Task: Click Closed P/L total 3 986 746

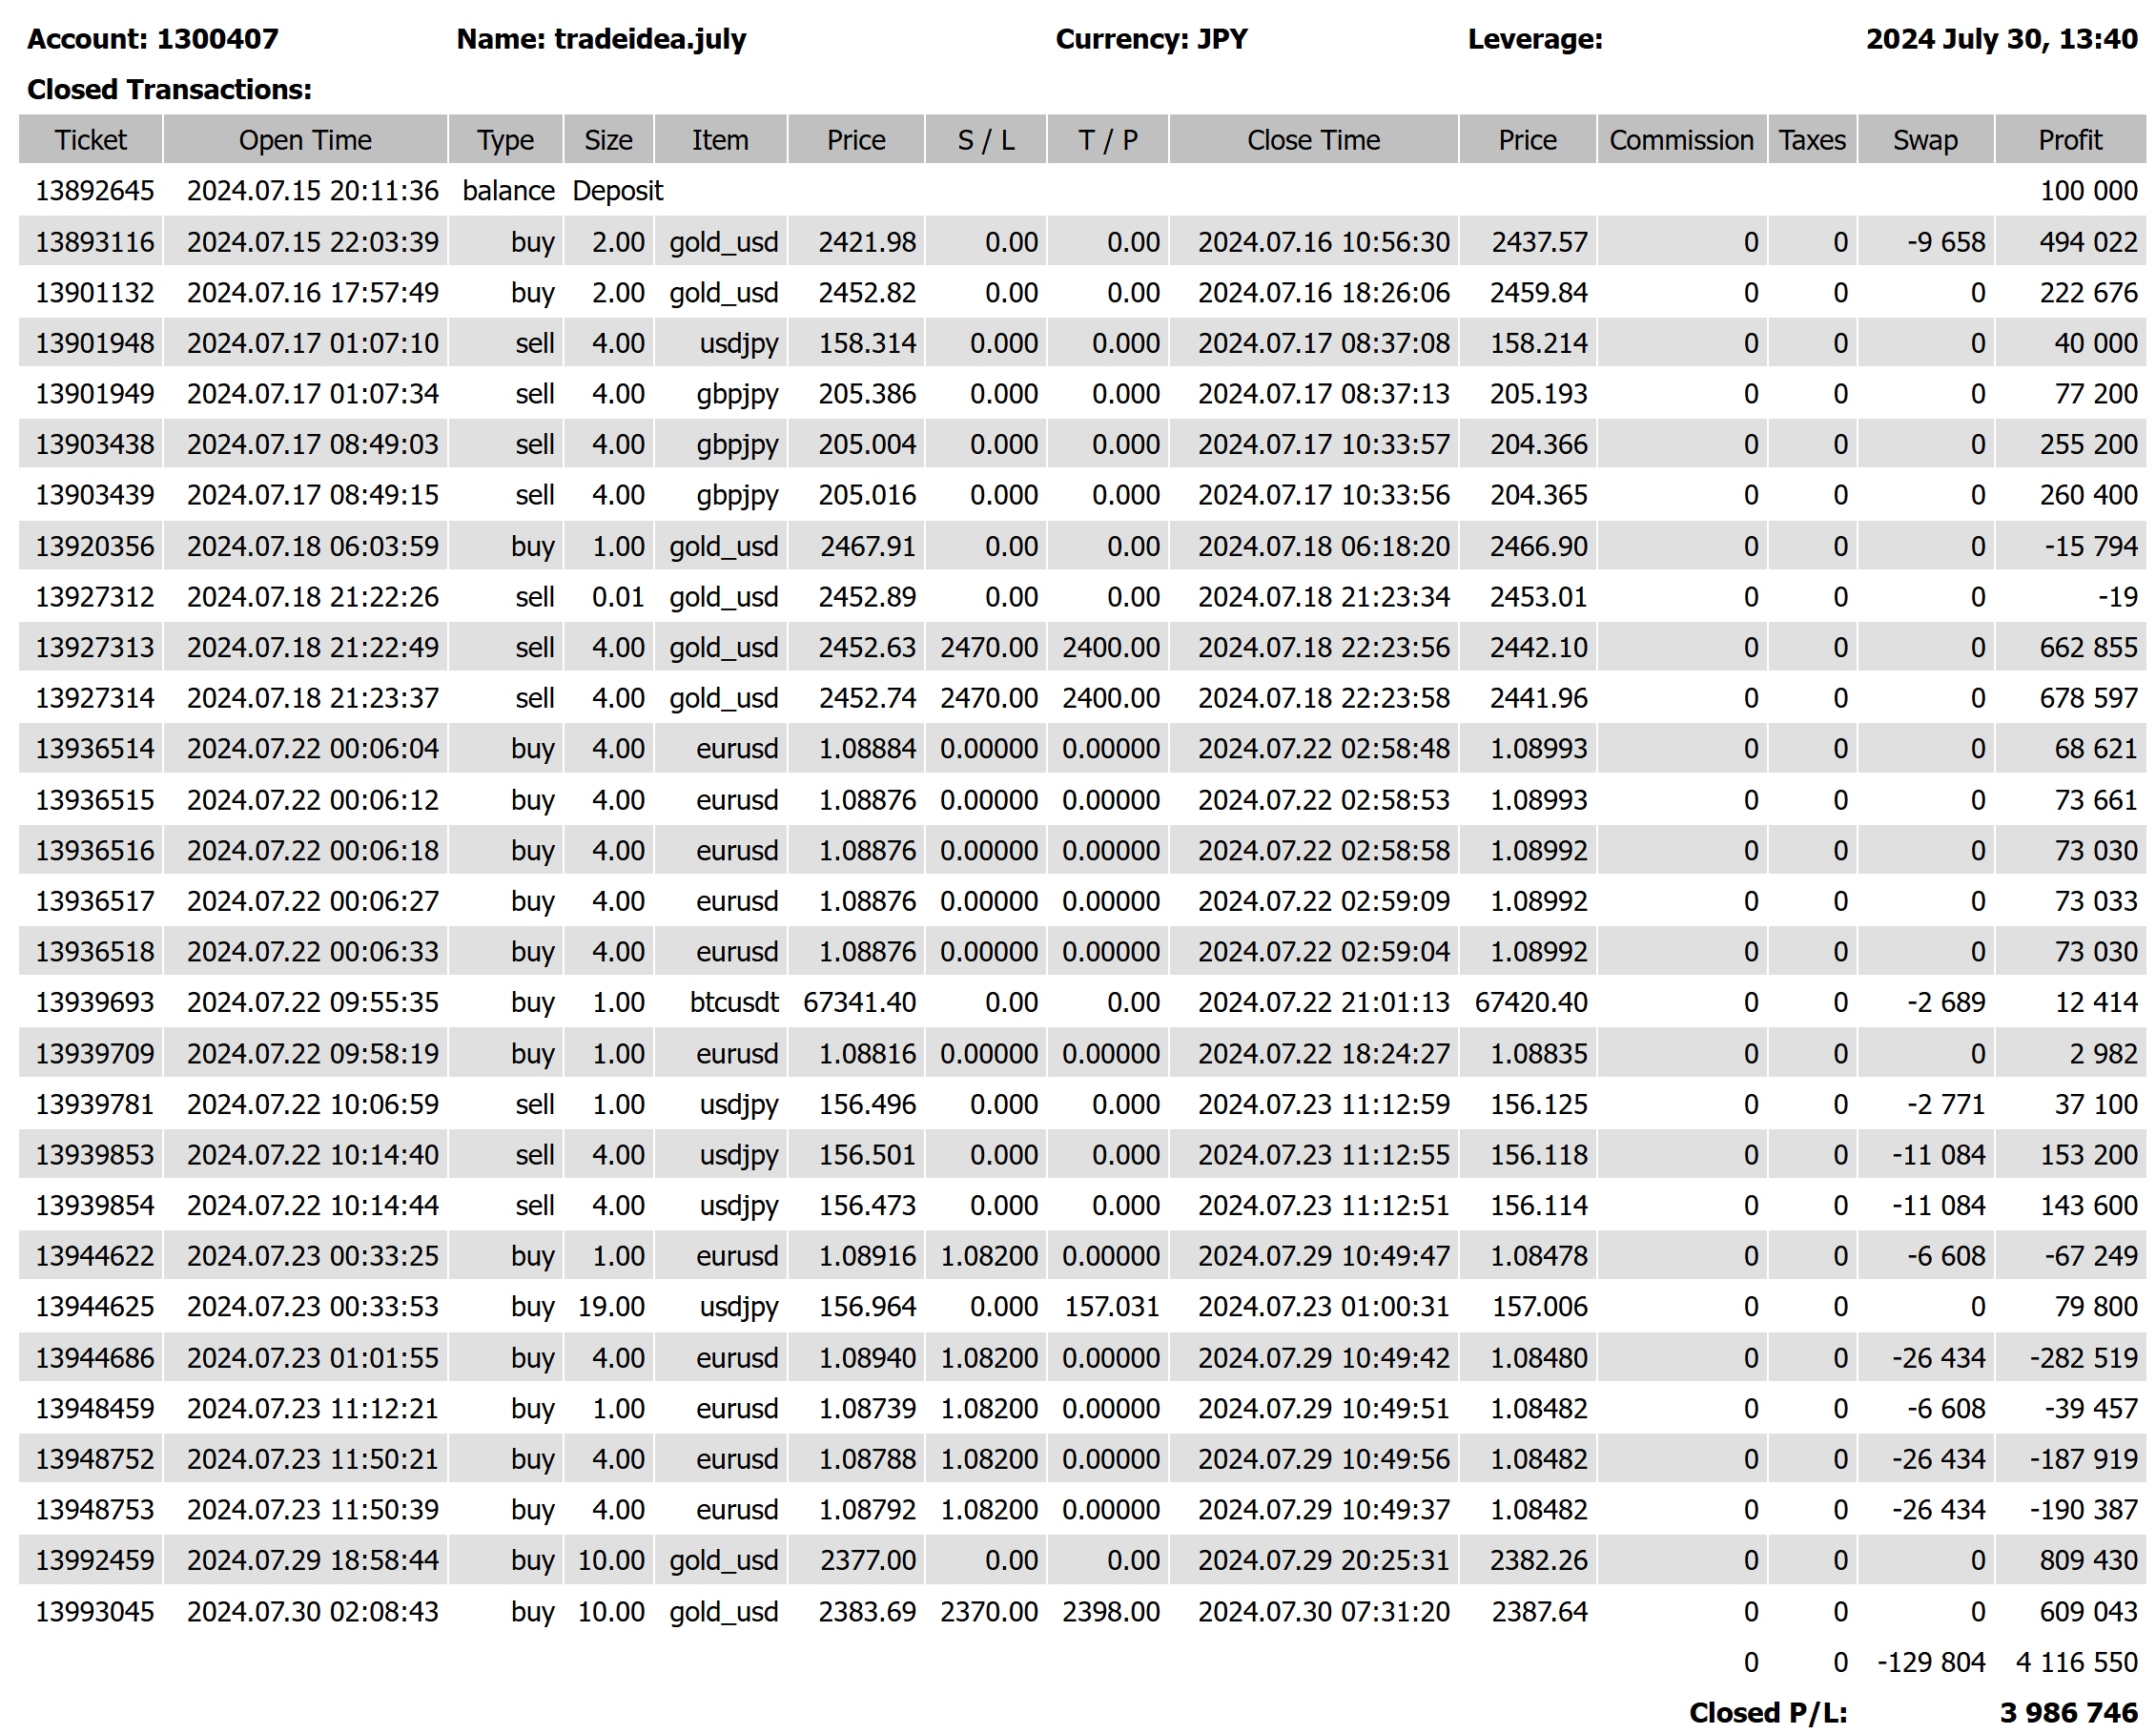Action: [2067, 1713]
